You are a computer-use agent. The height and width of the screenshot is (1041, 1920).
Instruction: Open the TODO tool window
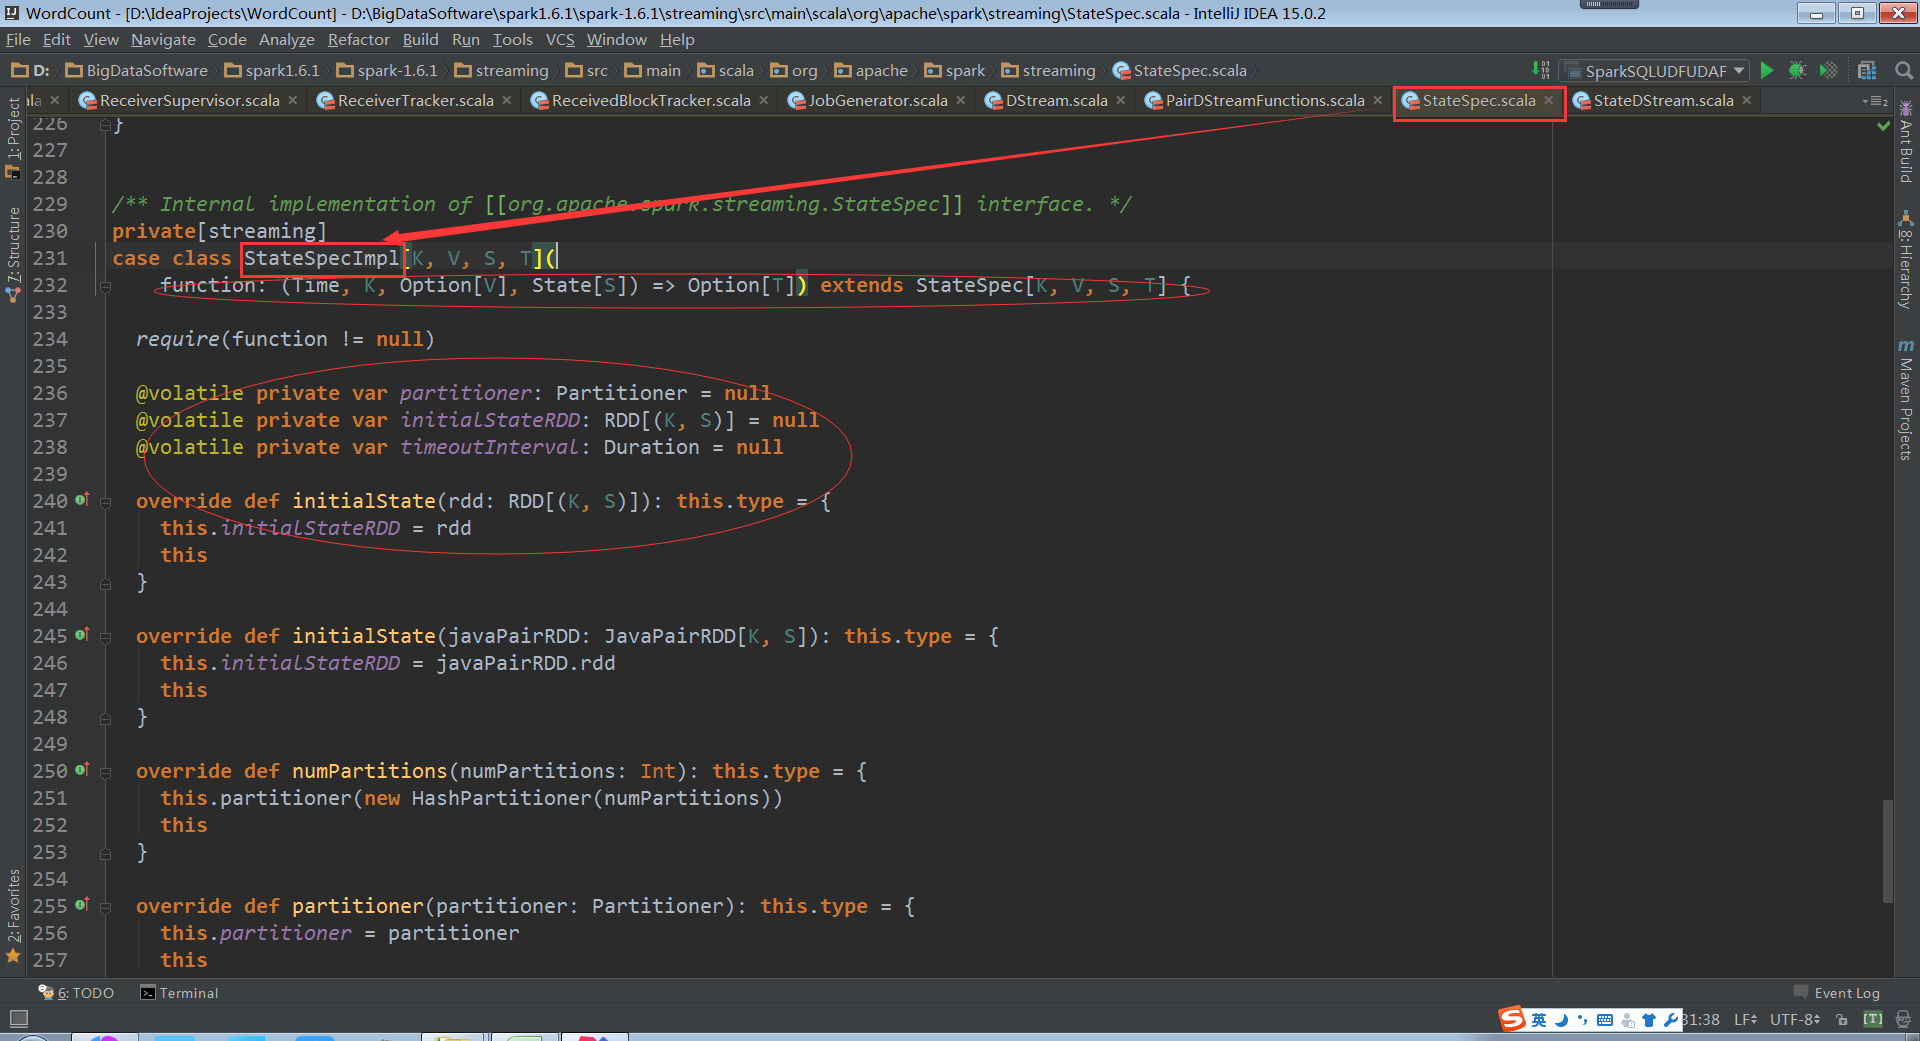coord(76,993)
